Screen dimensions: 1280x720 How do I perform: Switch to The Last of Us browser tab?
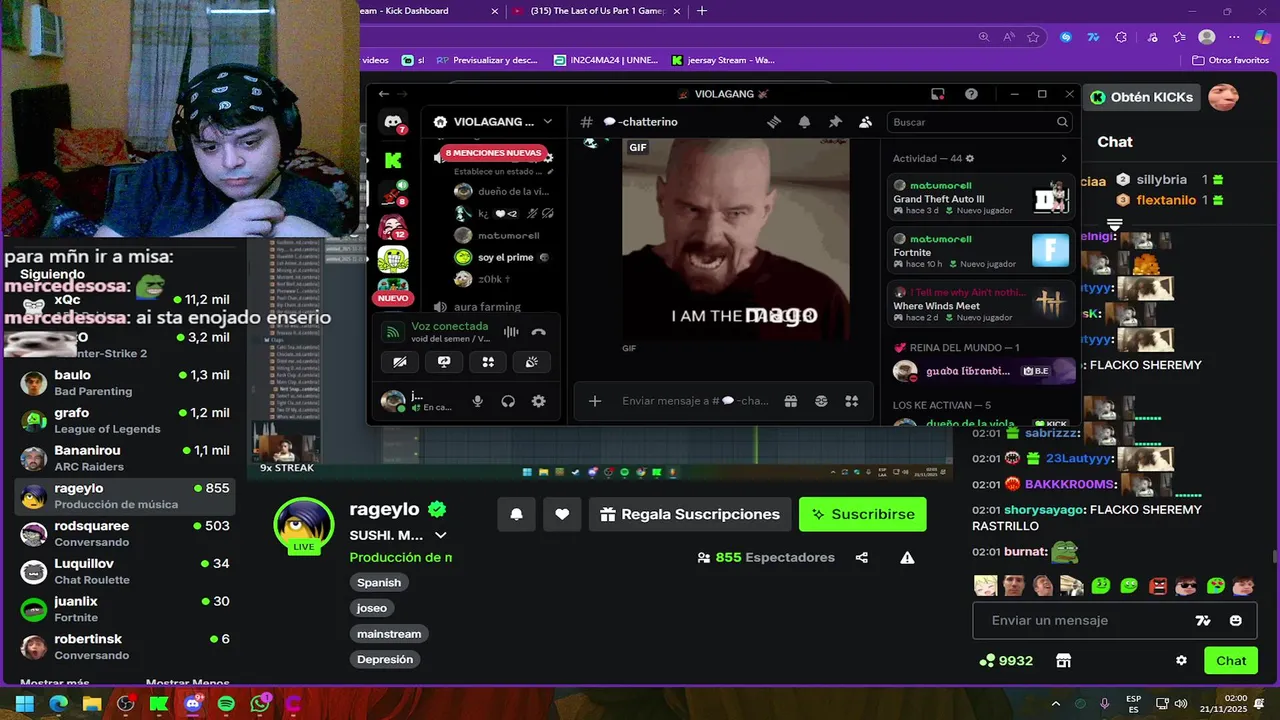[x=598, y=11]
